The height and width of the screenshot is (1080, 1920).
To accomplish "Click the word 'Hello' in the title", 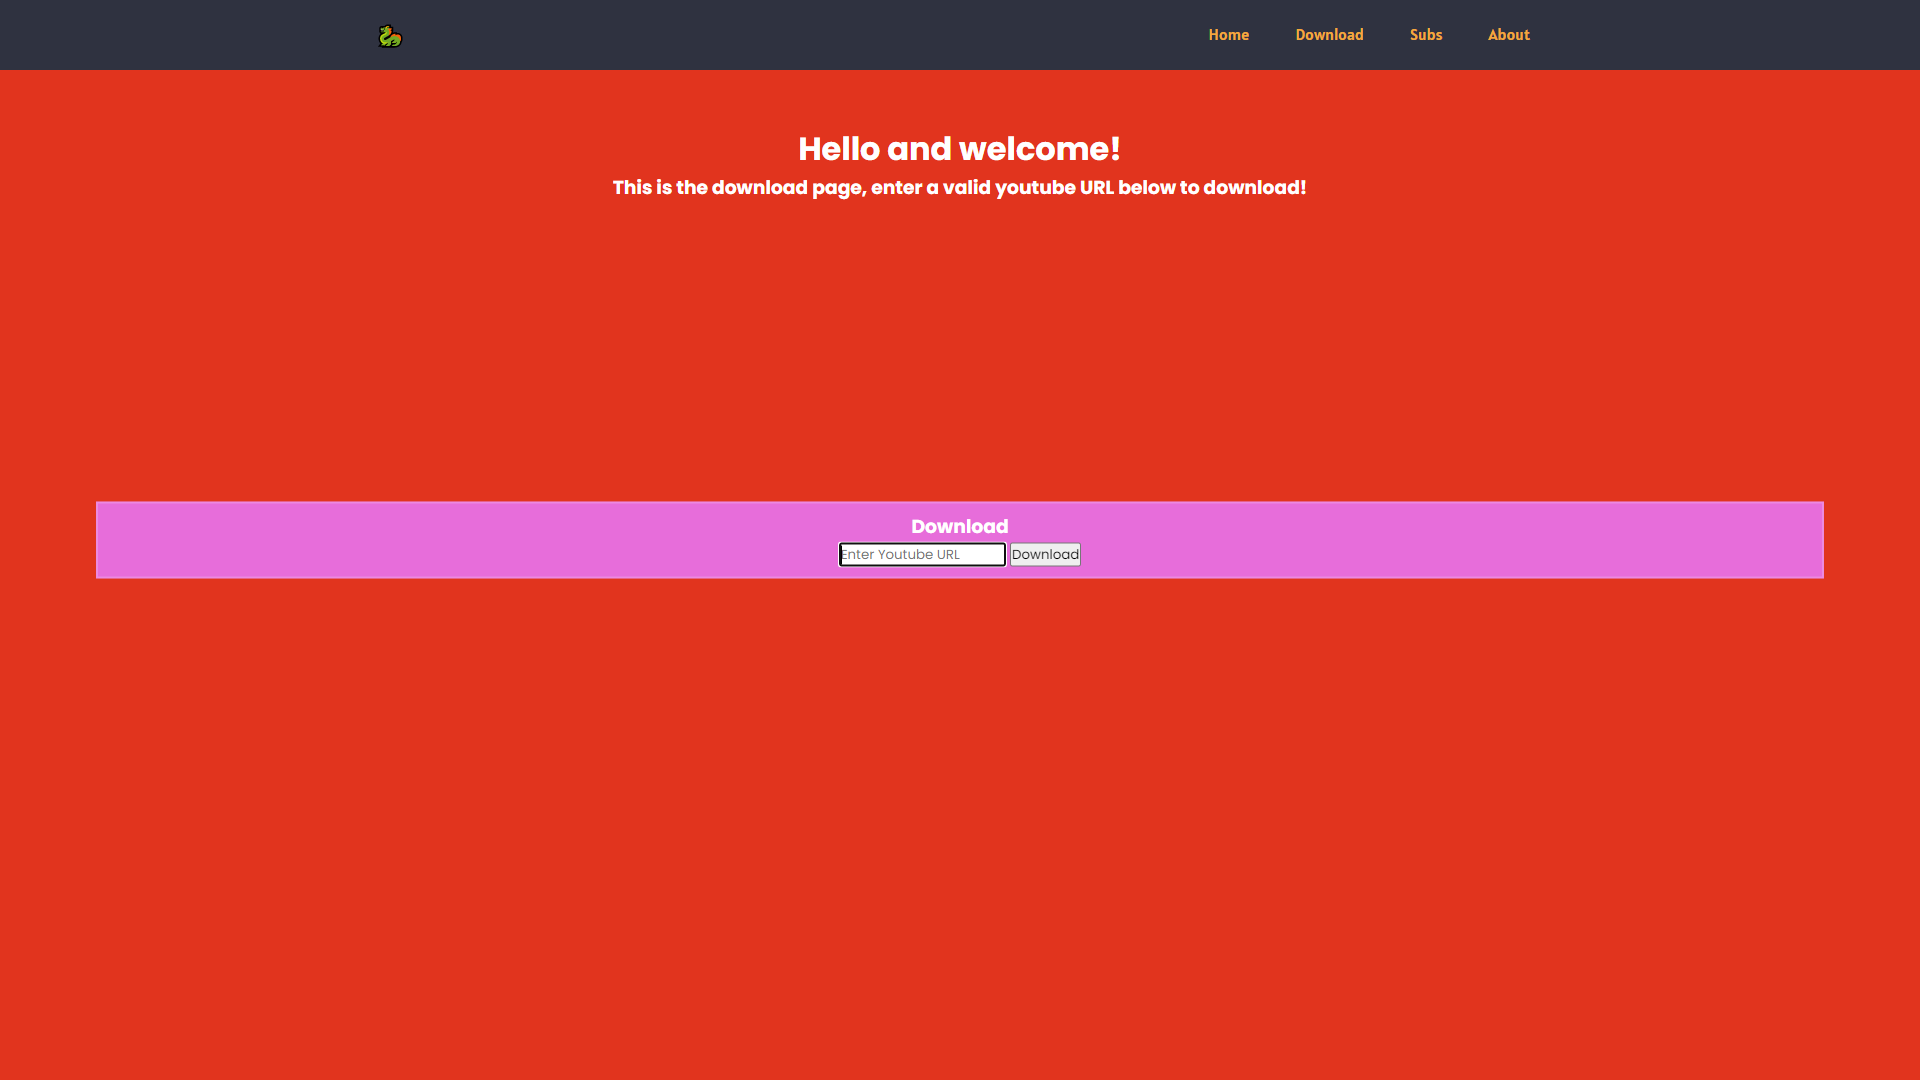I will coord(838,149).
